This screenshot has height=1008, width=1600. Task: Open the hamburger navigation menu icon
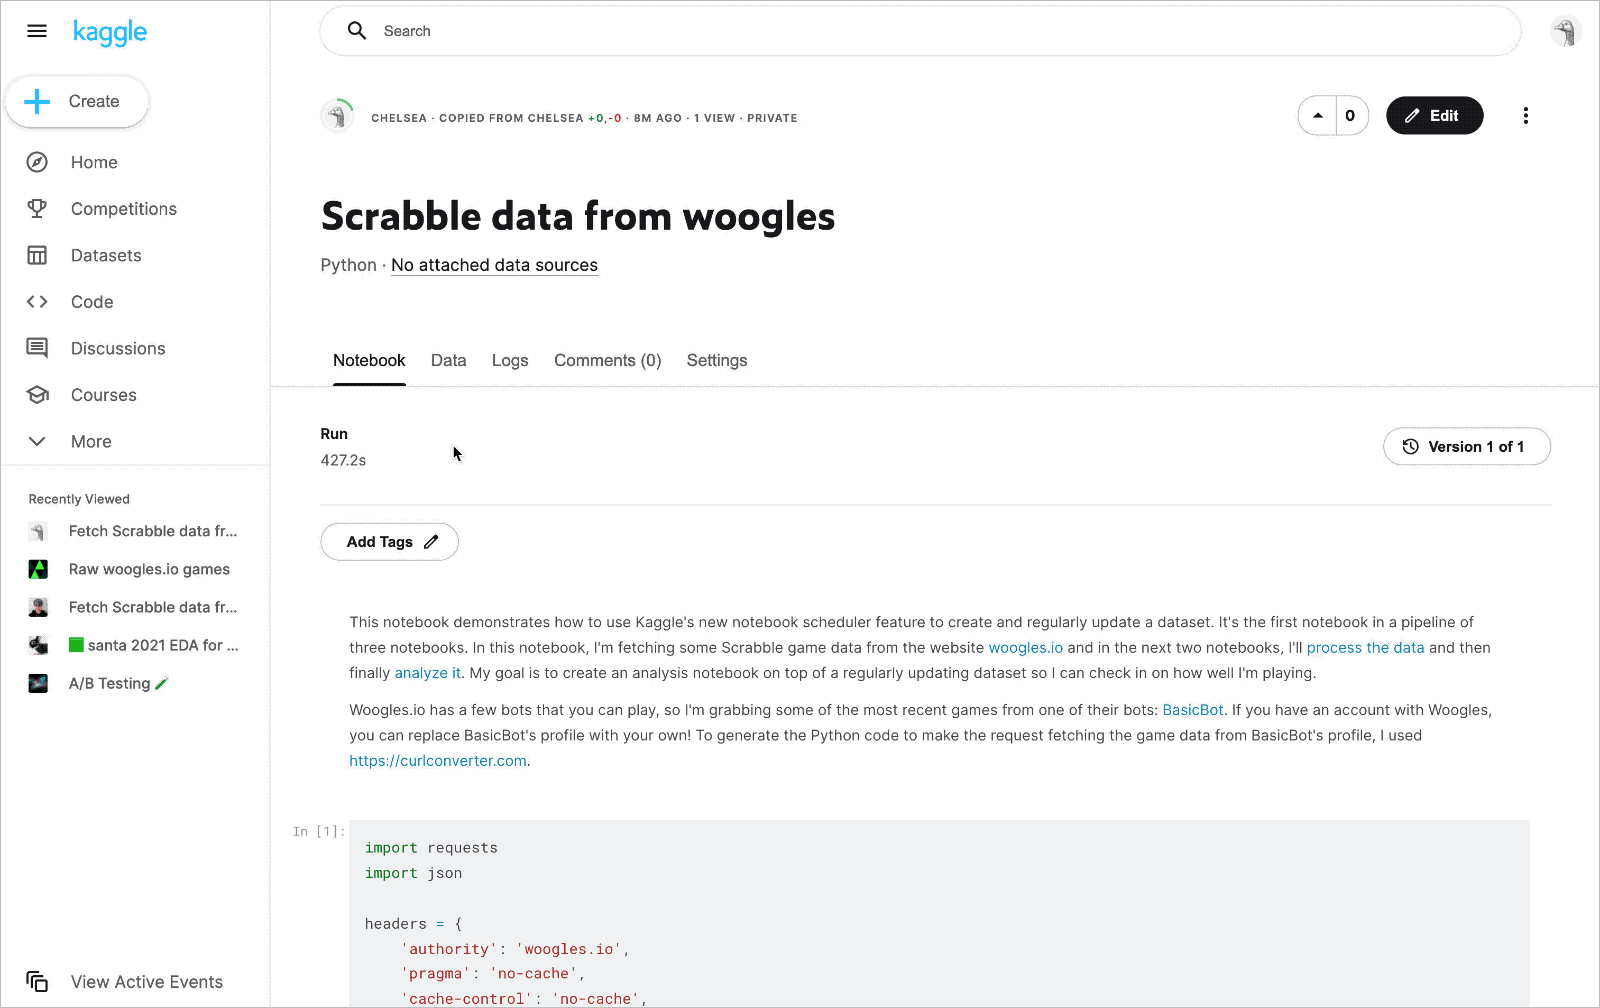(37, 31)
